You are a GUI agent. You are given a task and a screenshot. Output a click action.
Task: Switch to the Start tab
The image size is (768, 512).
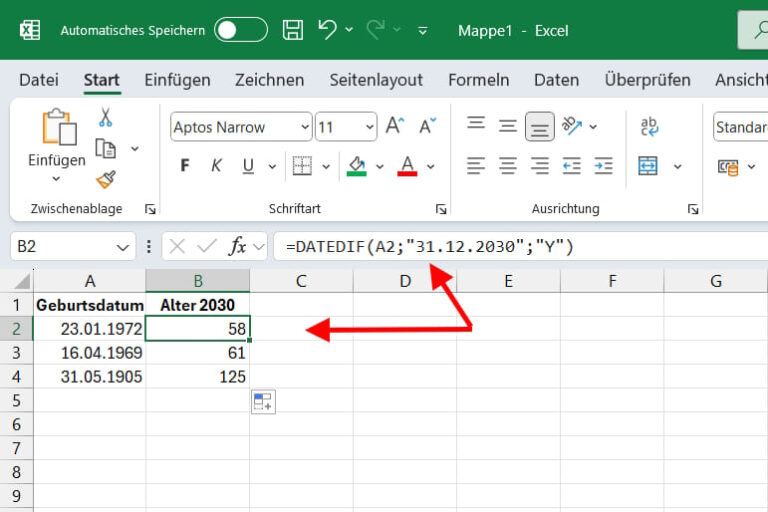[101, 80]
